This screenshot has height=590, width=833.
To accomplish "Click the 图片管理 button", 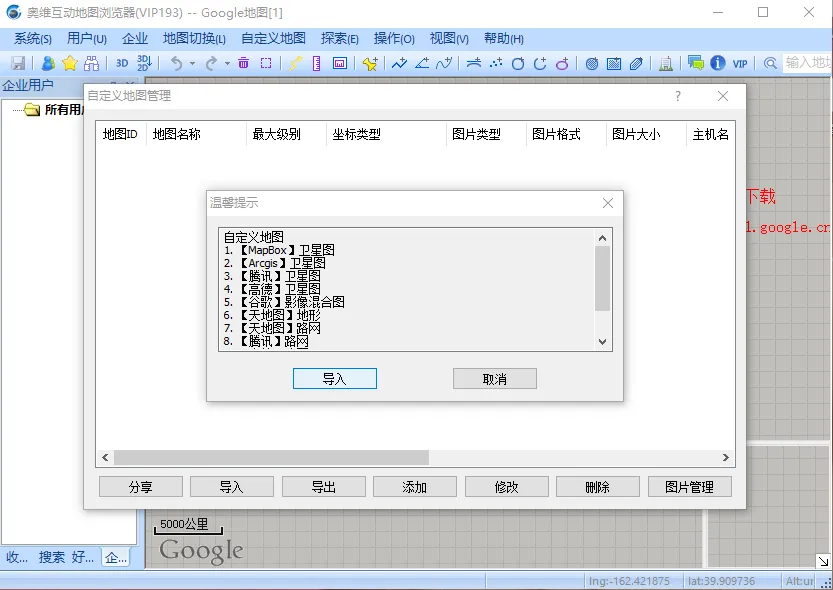I will pyautogui.click(x=690, y=486).
